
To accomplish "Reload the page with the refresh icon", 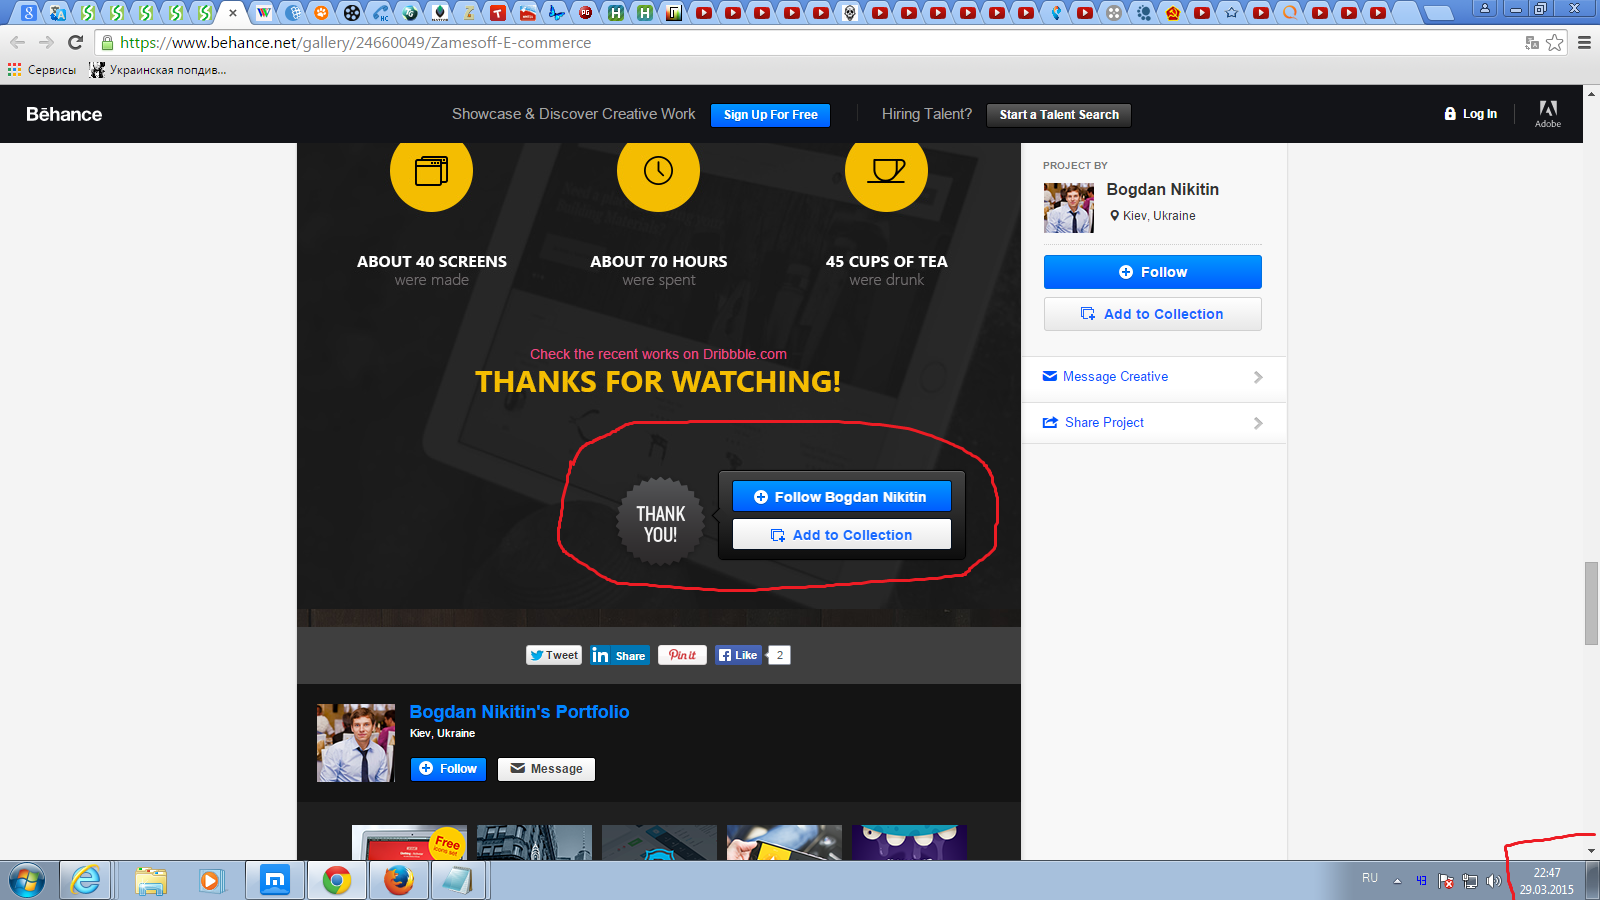I will coord(75,42).
